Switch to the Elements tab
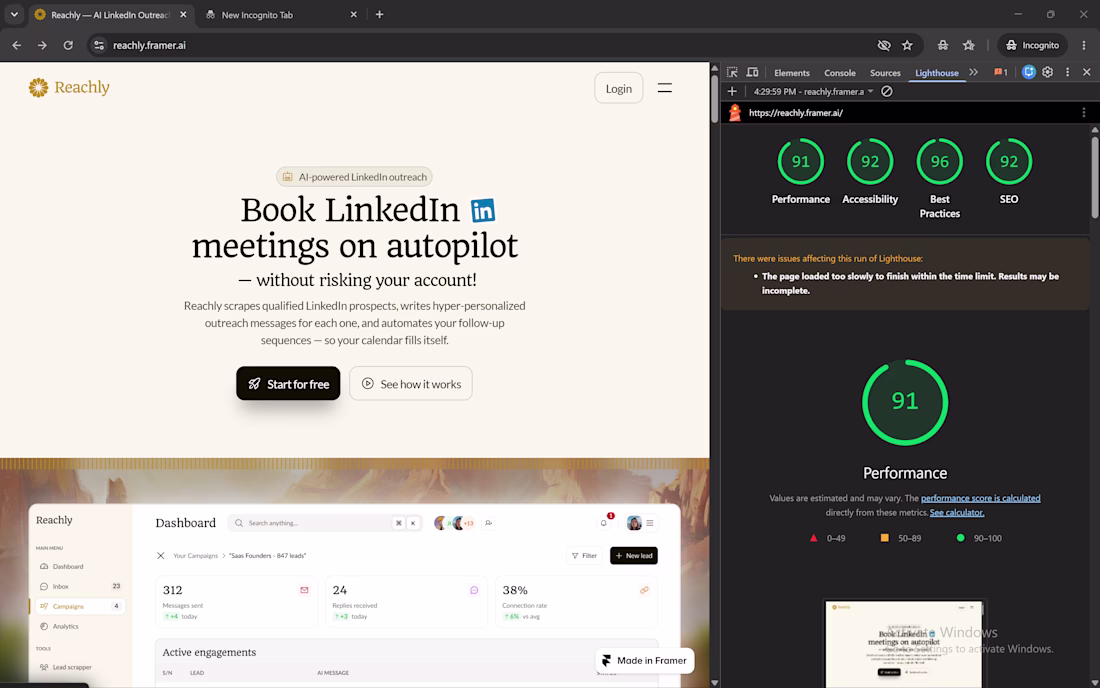This screenshot has width=1100, height=688. (x=791, y=73)
